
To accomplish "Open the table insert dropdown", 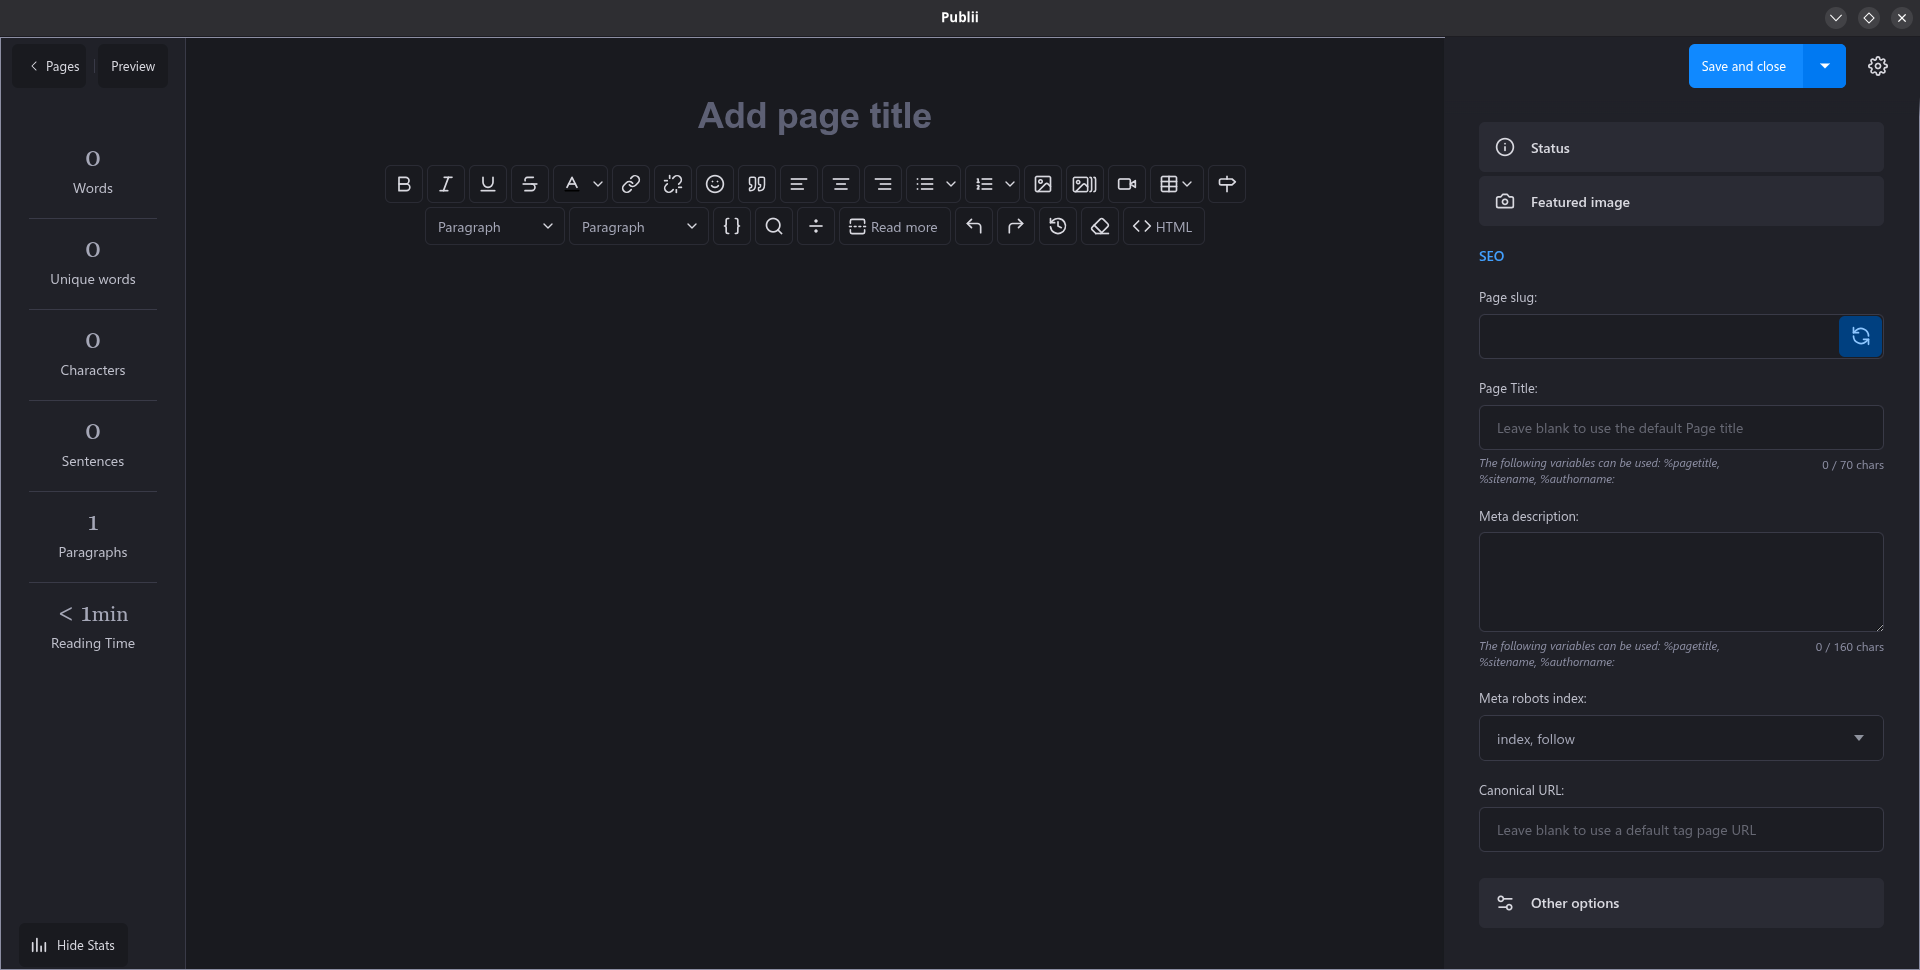I will (1176, 184).
